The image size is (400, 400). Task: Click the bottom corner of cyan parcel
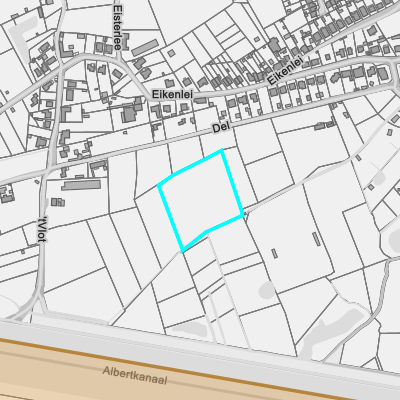pos(182,251)
